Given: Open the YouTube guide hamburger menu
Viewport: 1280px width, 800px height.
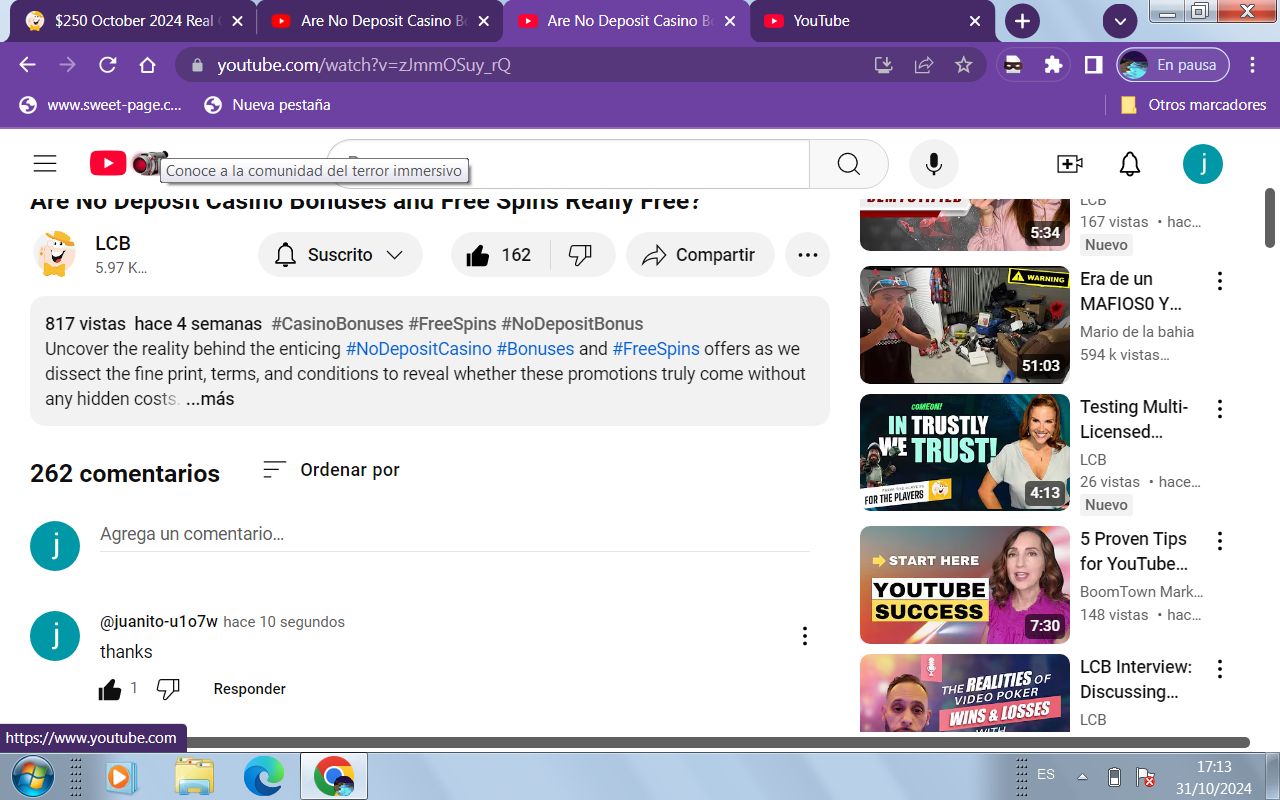Looking at the screenshot, I should 45,164.
